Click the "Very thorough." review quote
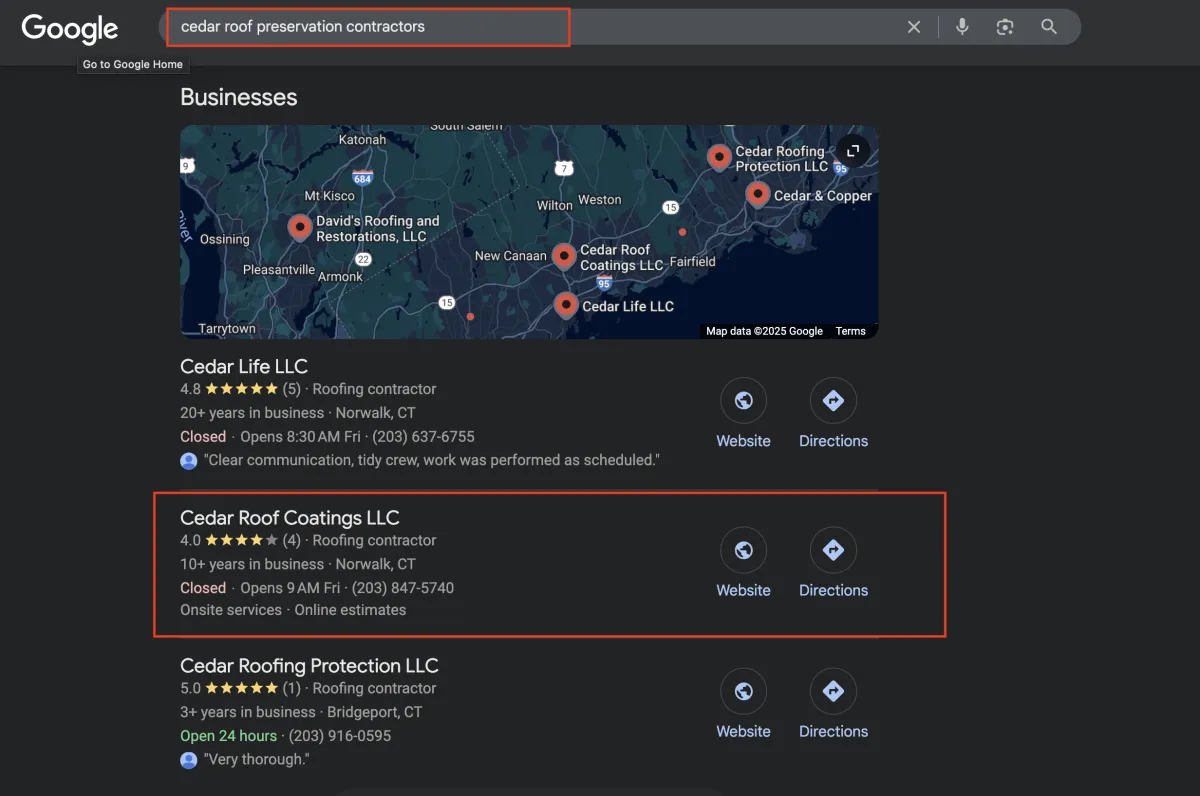The image size is (1200, 796). (x=256, y=760)
